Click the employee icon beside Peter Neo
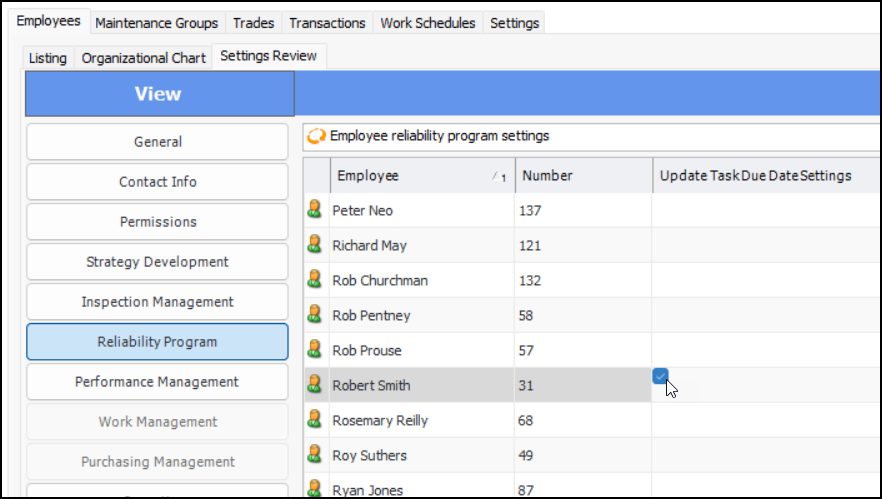Image resolution: width=882 pixels, height=499 pixels. [315, 210]
